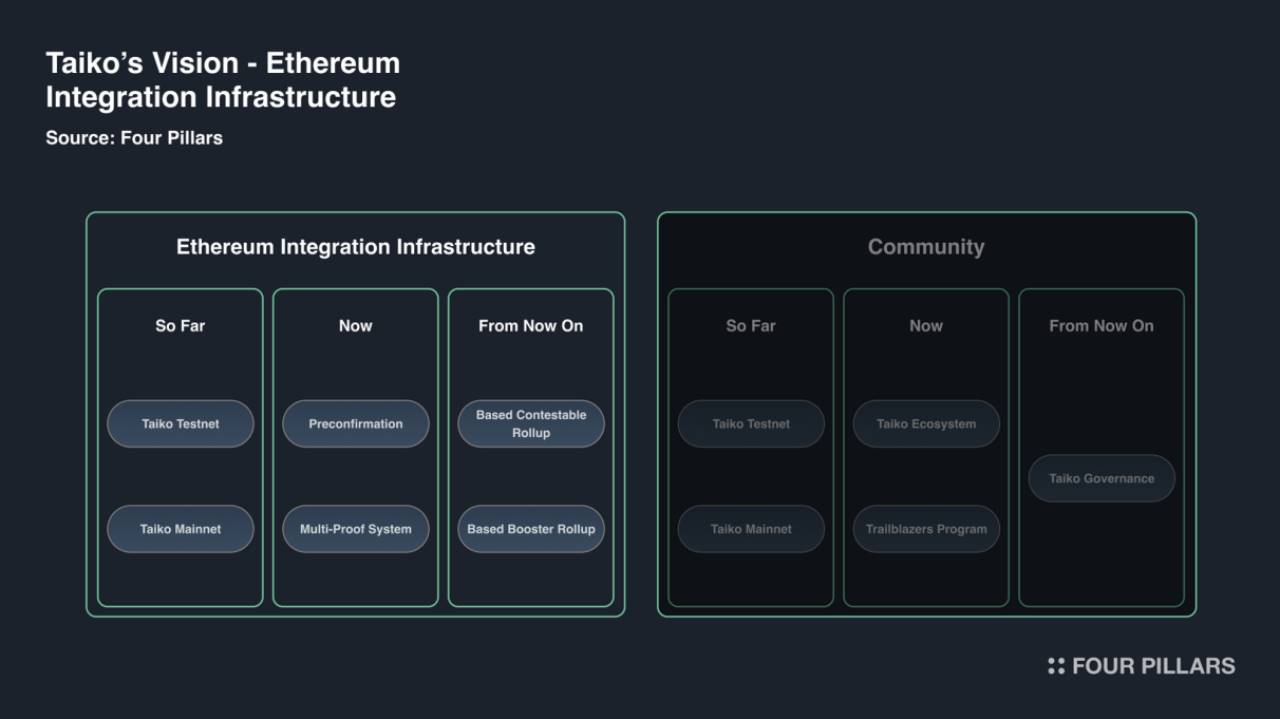Select From Now On heading in Infrastructure panel
The image size is (1280, 719).
coord(531,326)
